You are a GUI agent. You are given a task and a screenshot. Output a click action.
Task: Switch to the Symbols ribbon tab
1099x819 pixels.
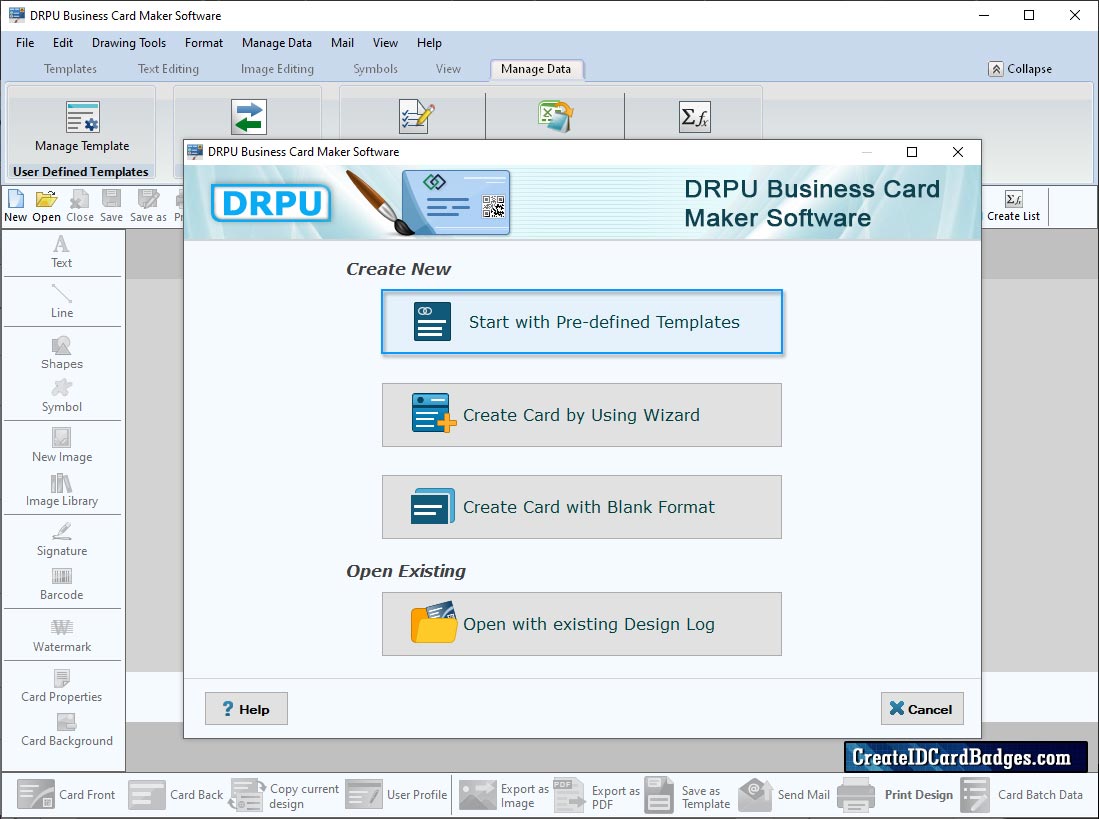pos(376,69)
